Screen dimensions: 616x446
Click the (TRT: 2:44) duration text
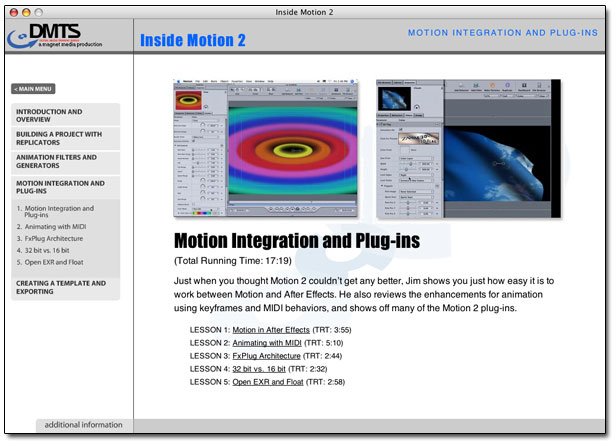pyautogui.click(x=323, y=356)
